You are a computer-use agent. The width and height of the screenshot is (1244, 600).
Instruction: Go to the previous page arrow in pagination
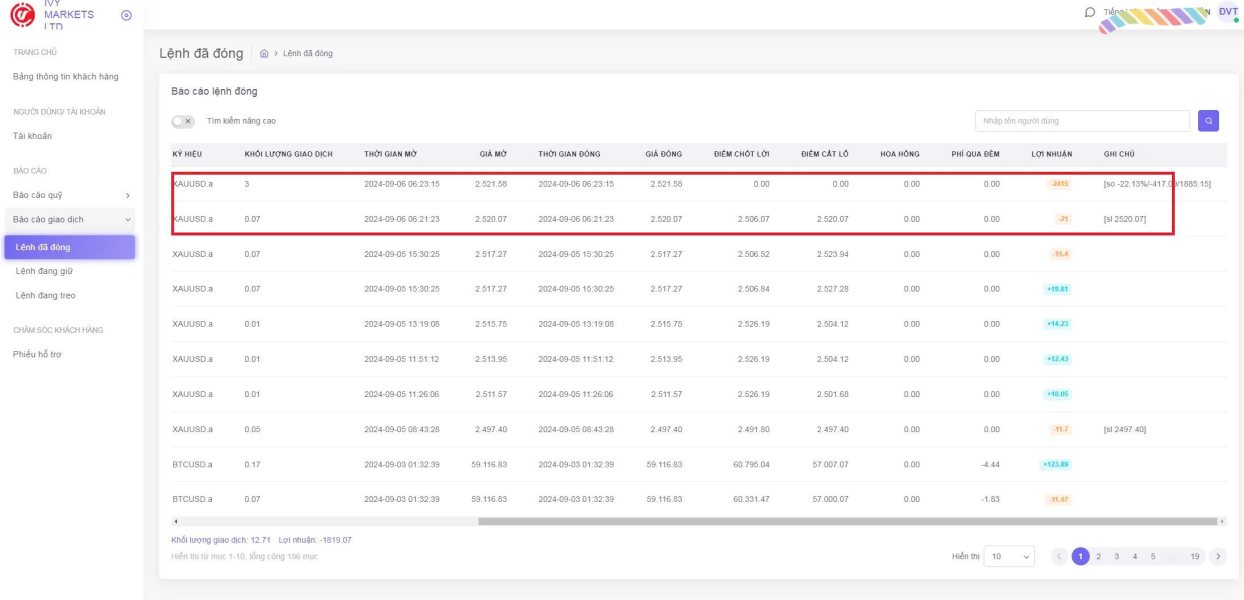click(1060, 557)
